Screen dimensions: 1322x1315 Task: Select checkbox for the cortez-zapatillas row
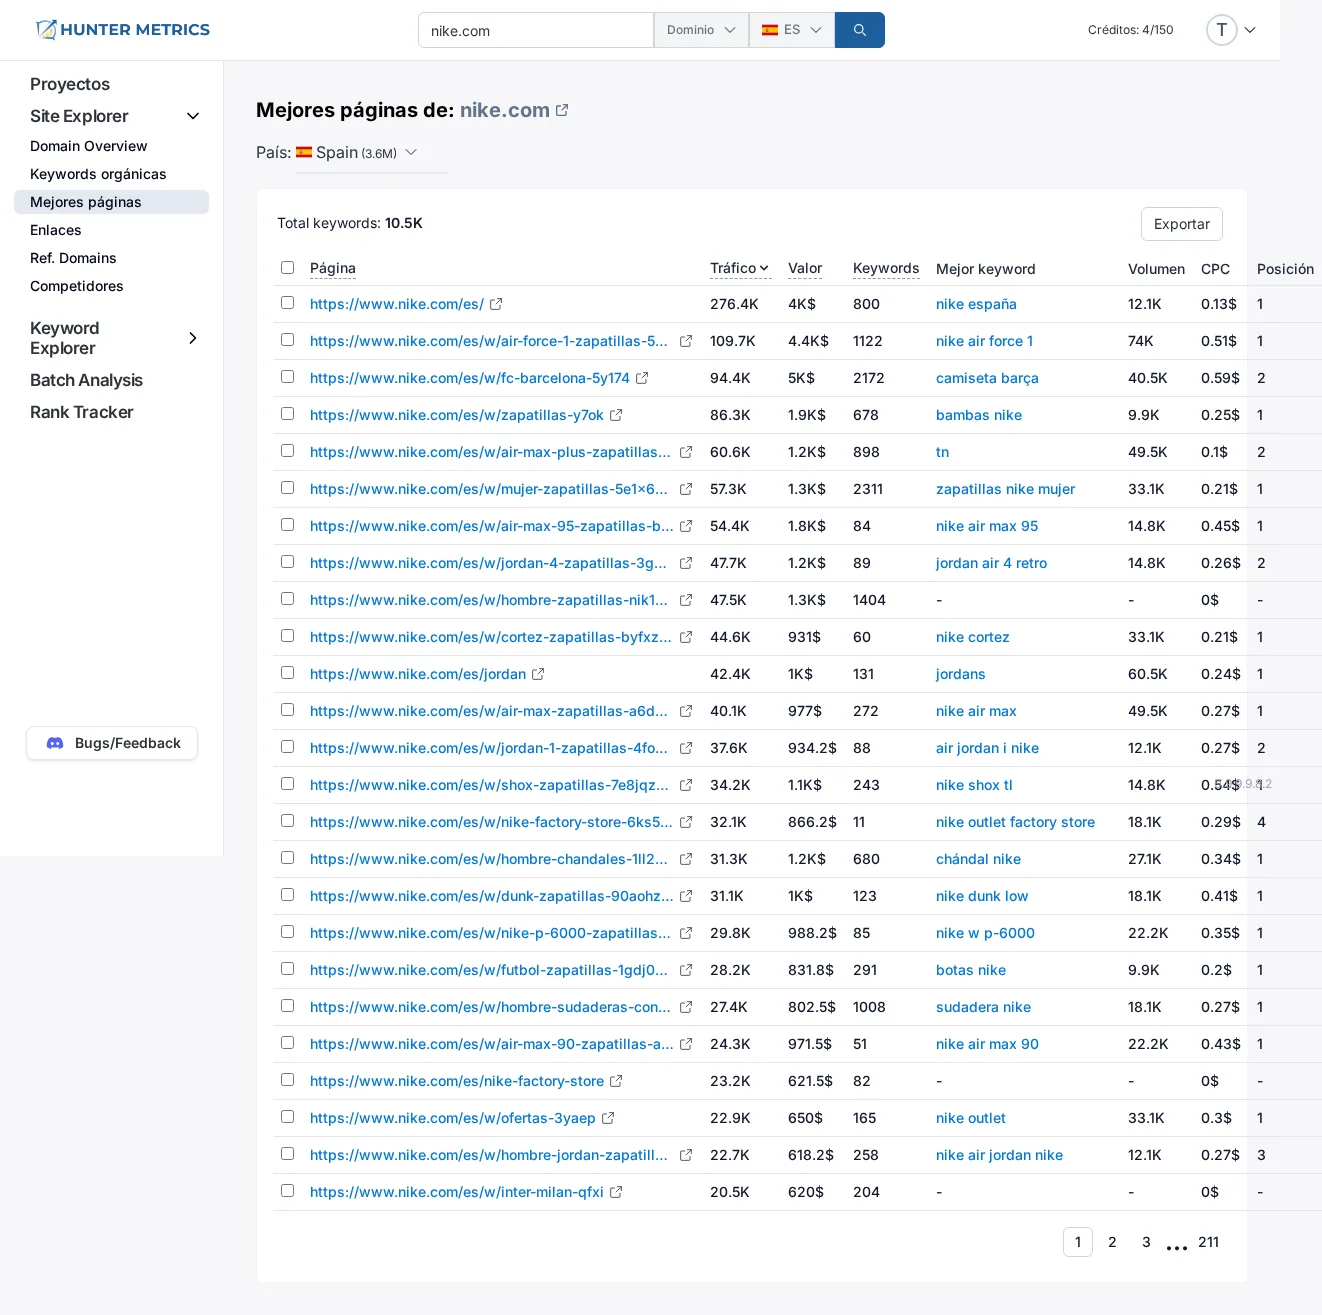tap(288, 636)
